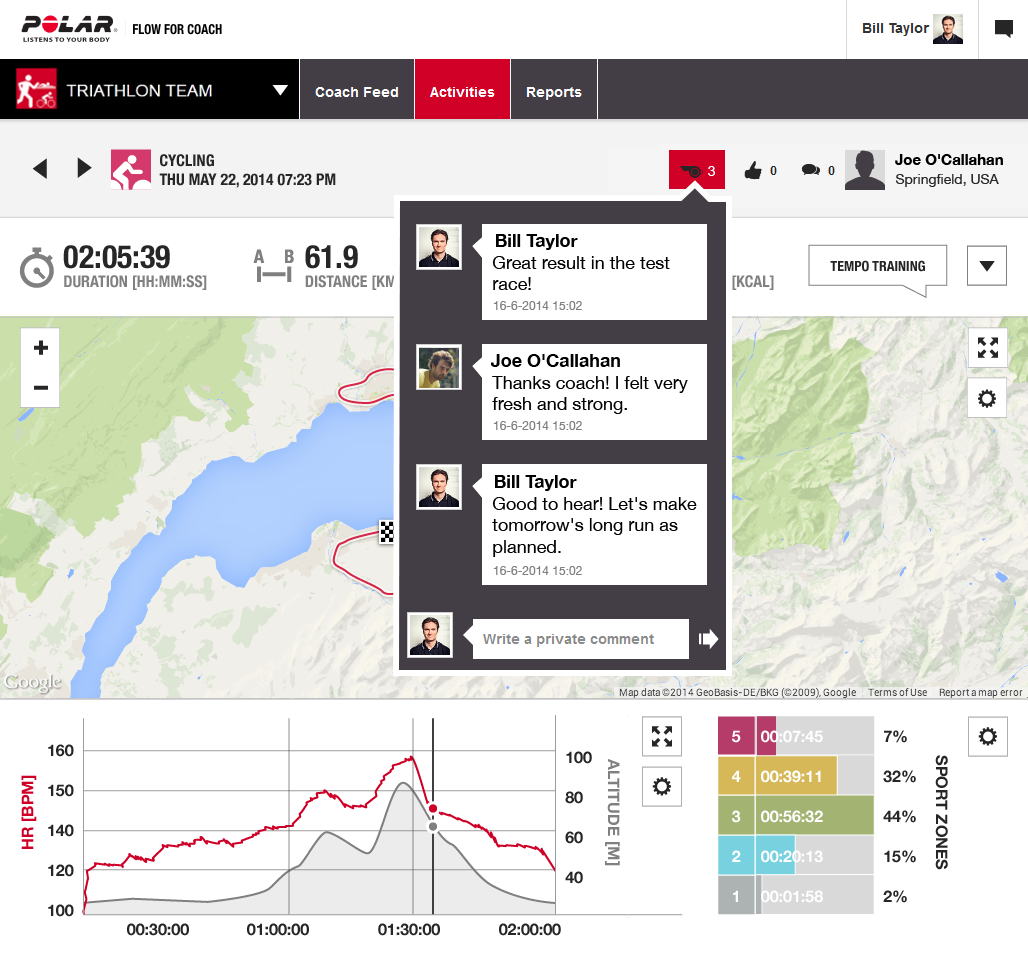Click the red whistle coach comments icon
Viewport: 1028px width, 976px height.
pyautogui.click(x=696, y=170)
